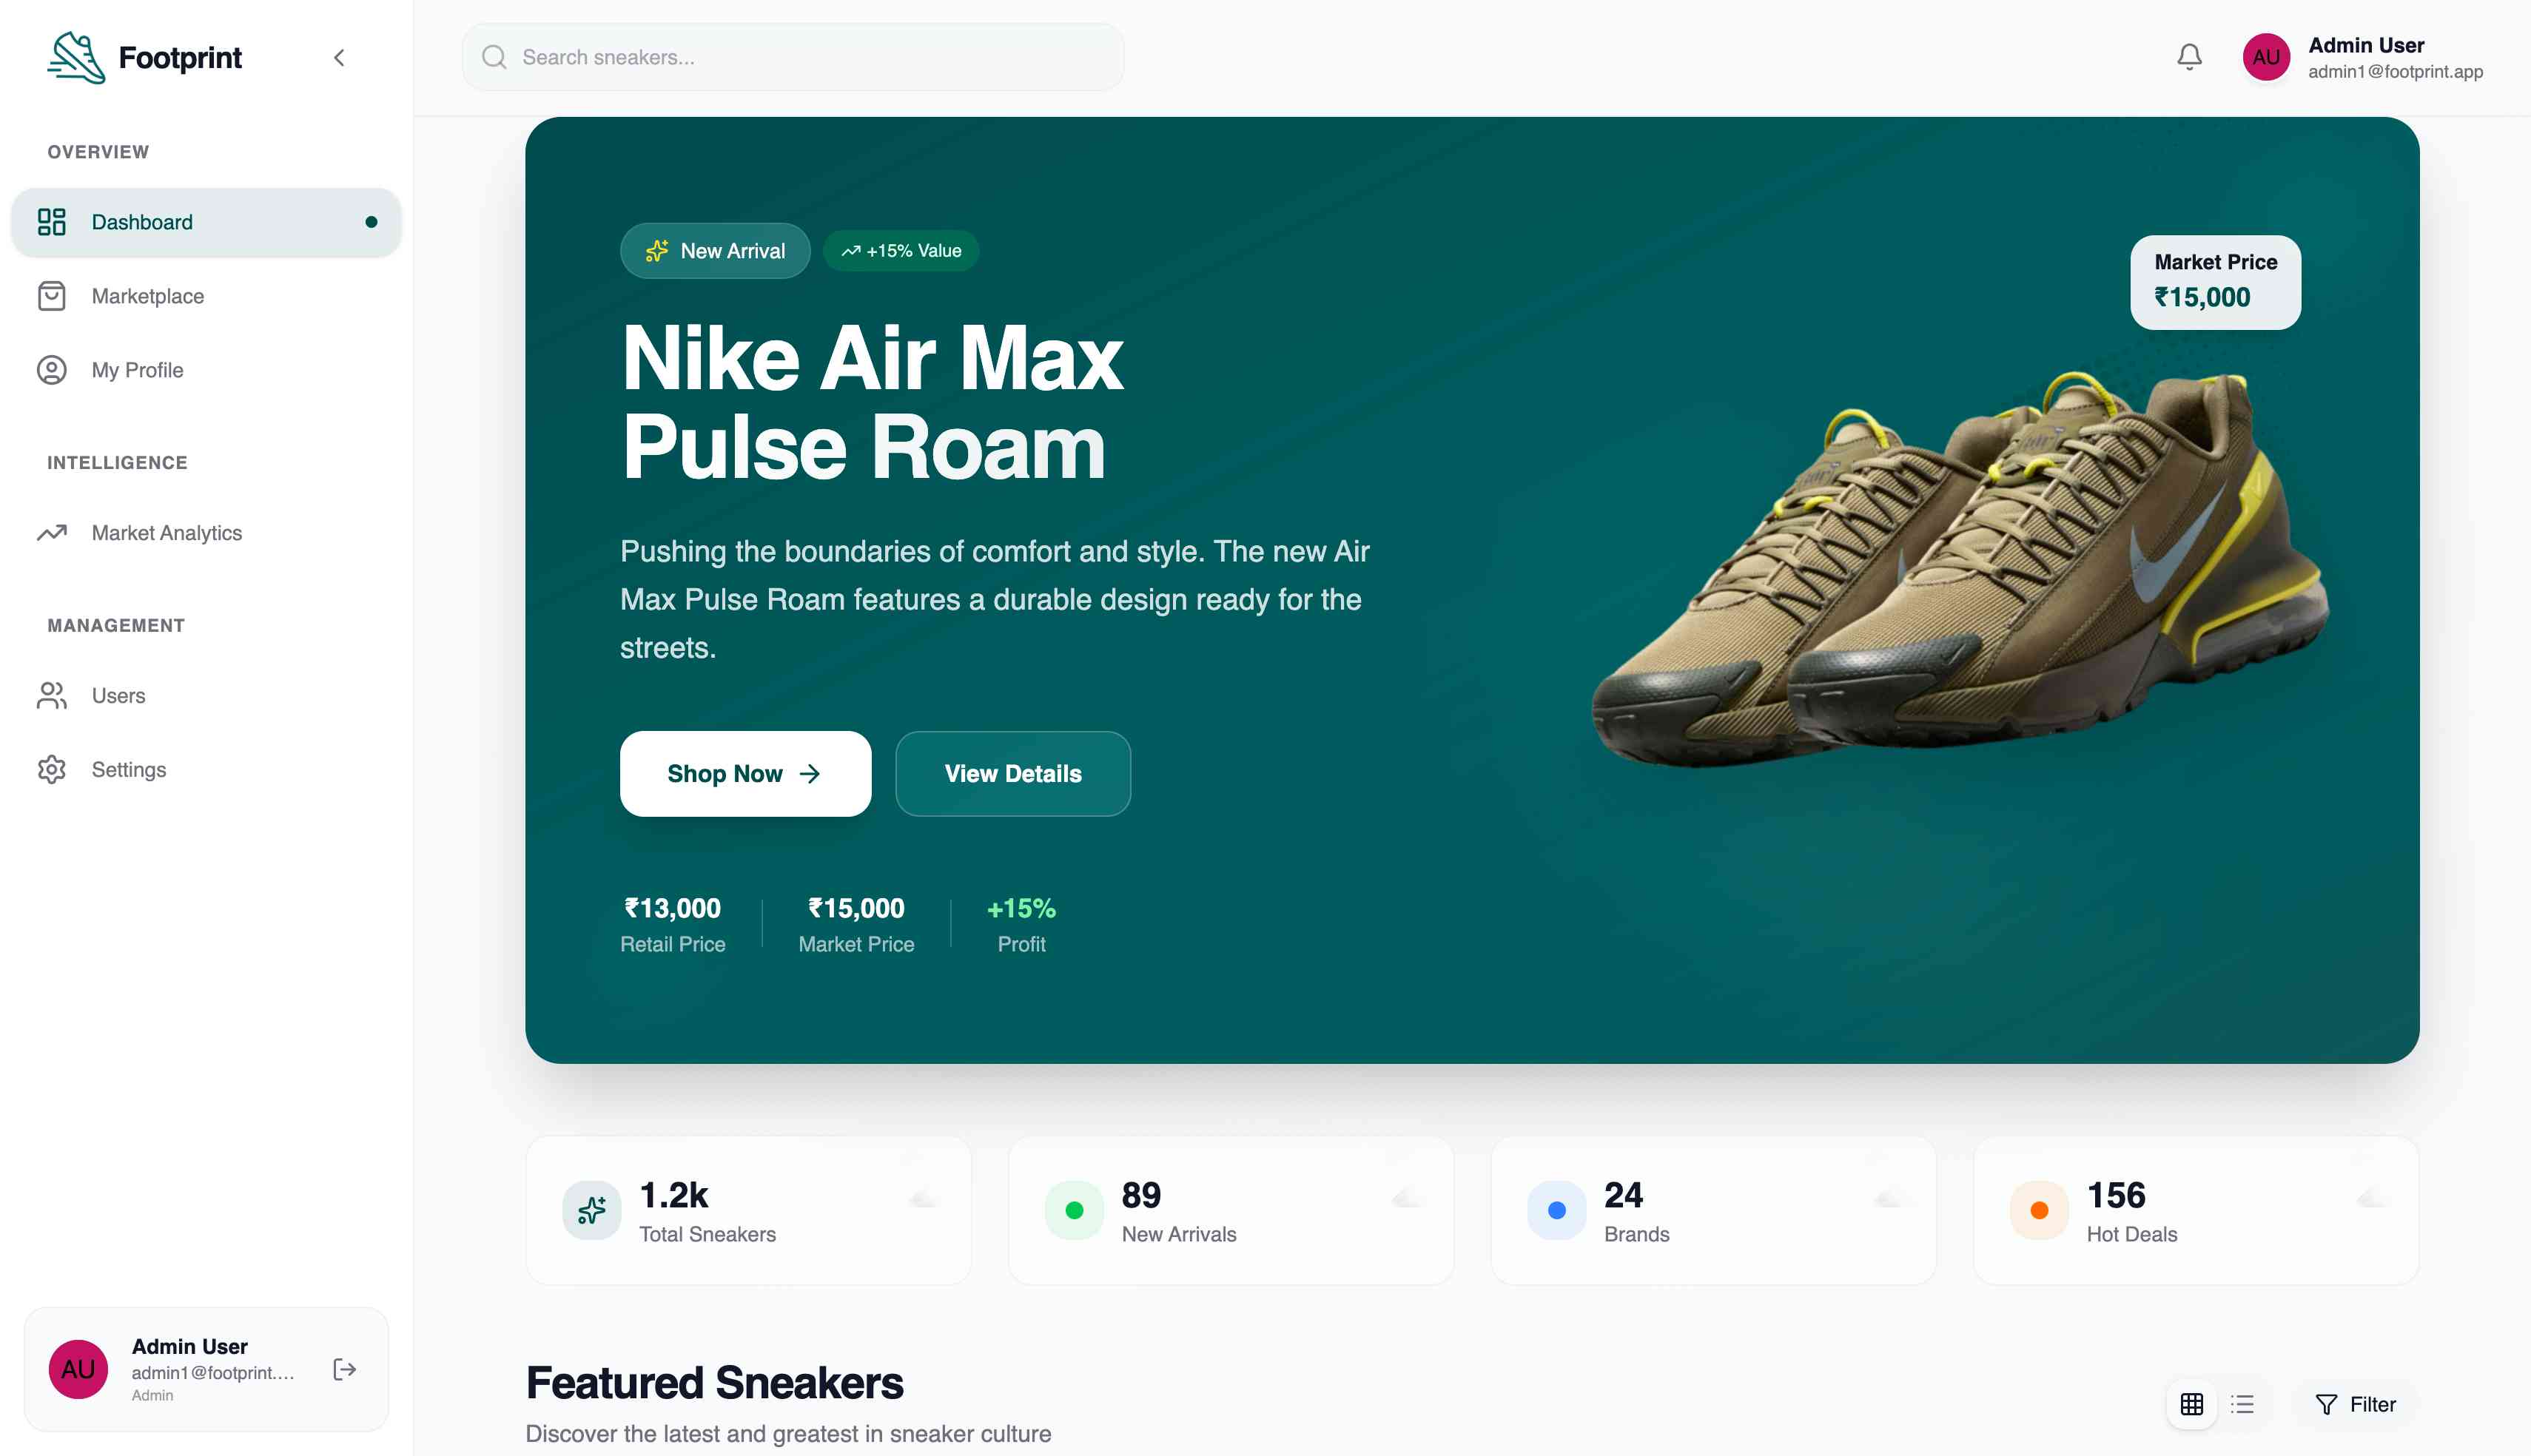Click the My Profile avatar icon

(52, 370)
